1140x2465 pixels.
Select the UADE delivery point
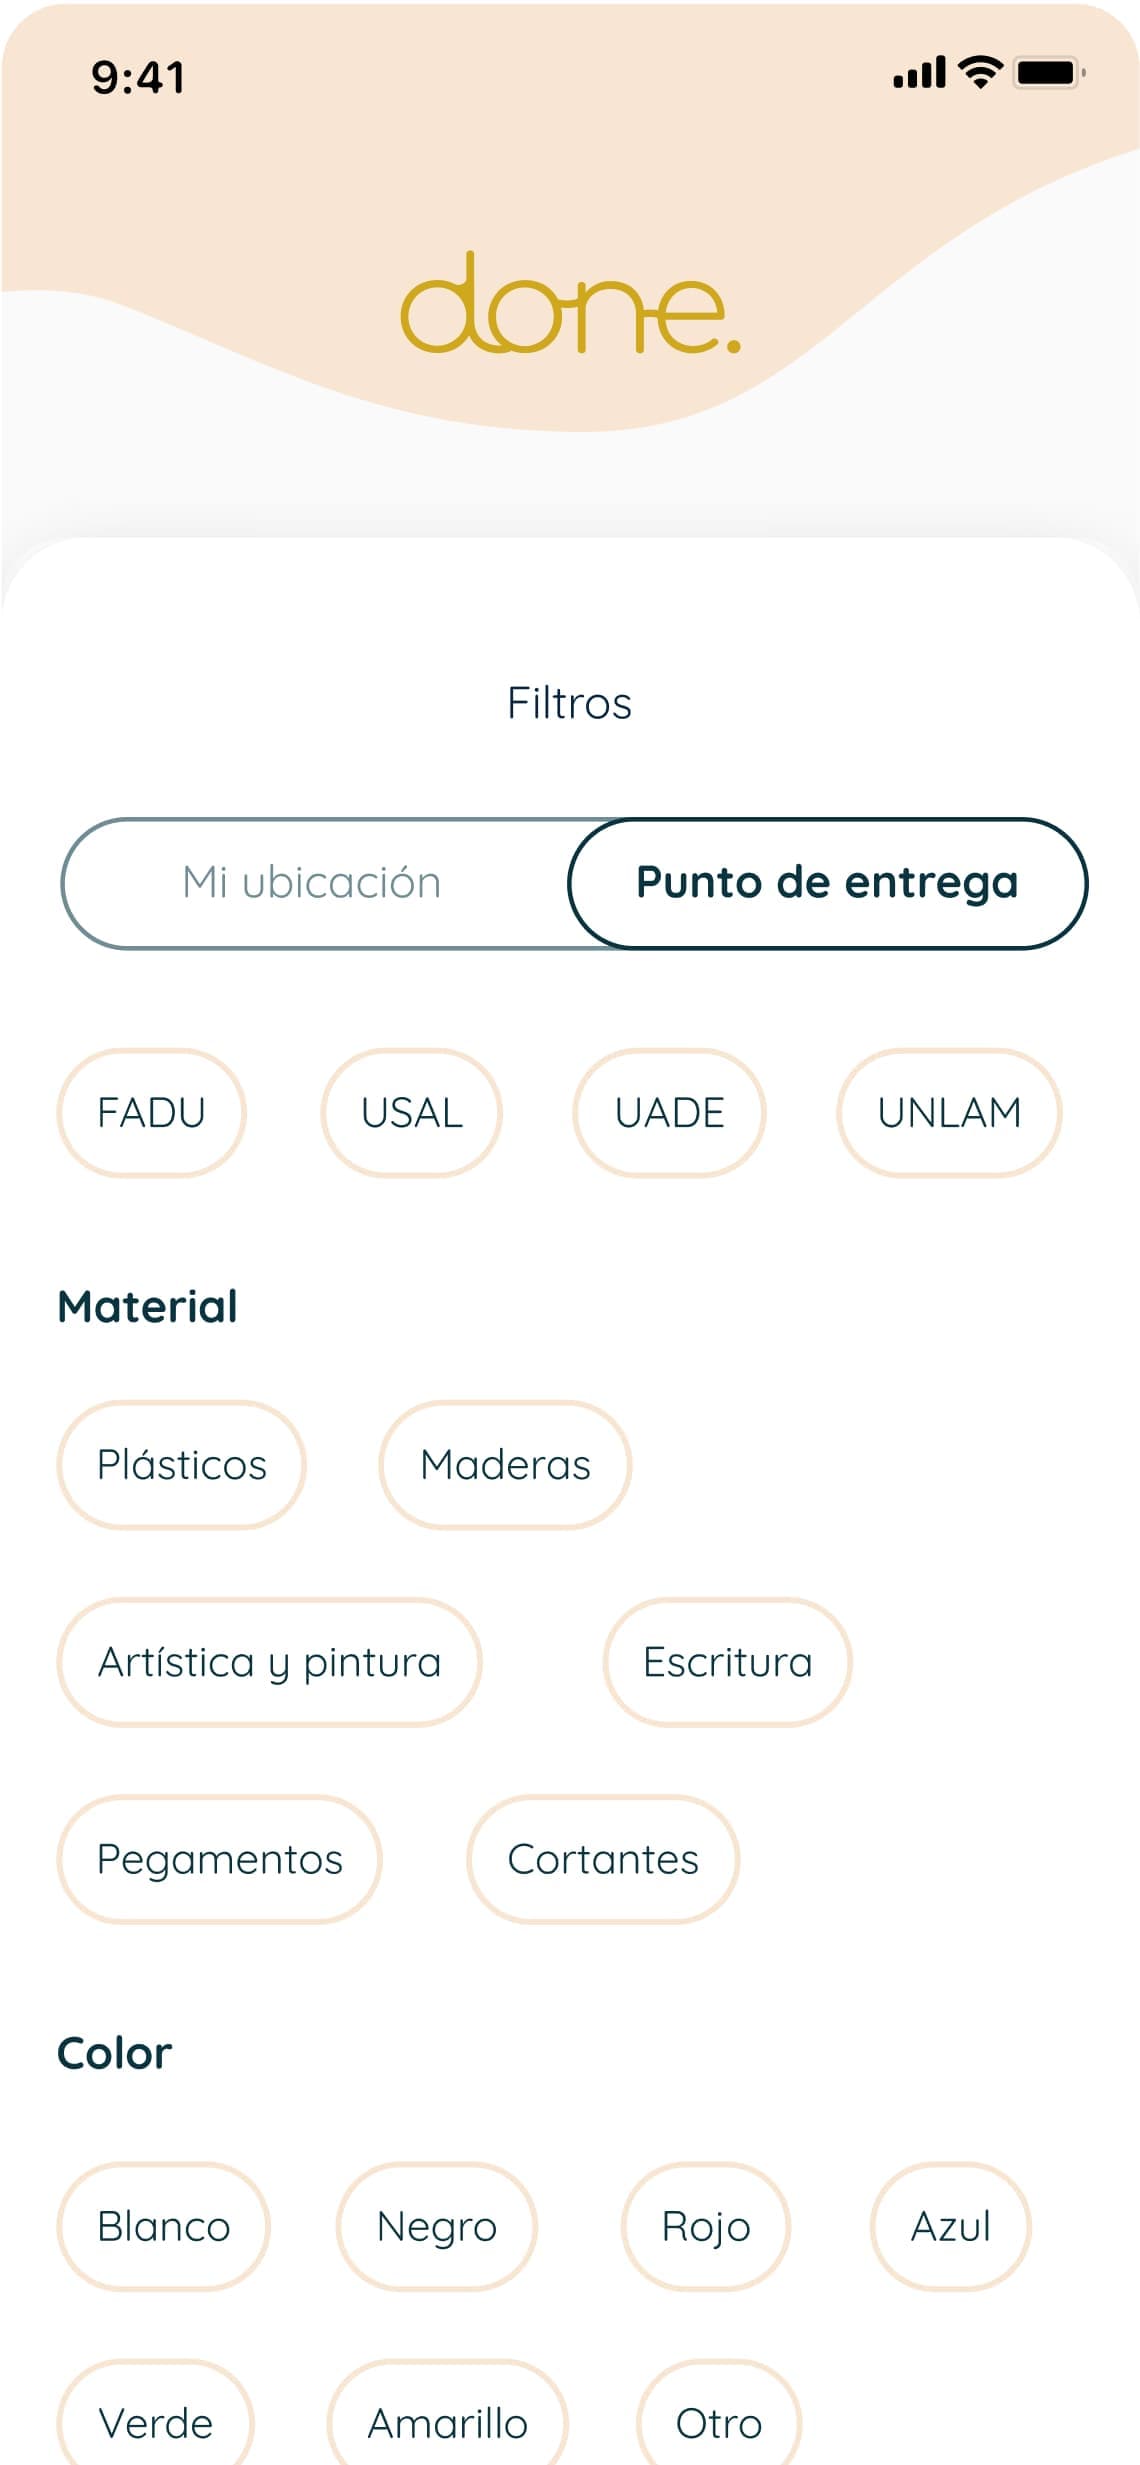669,1113
